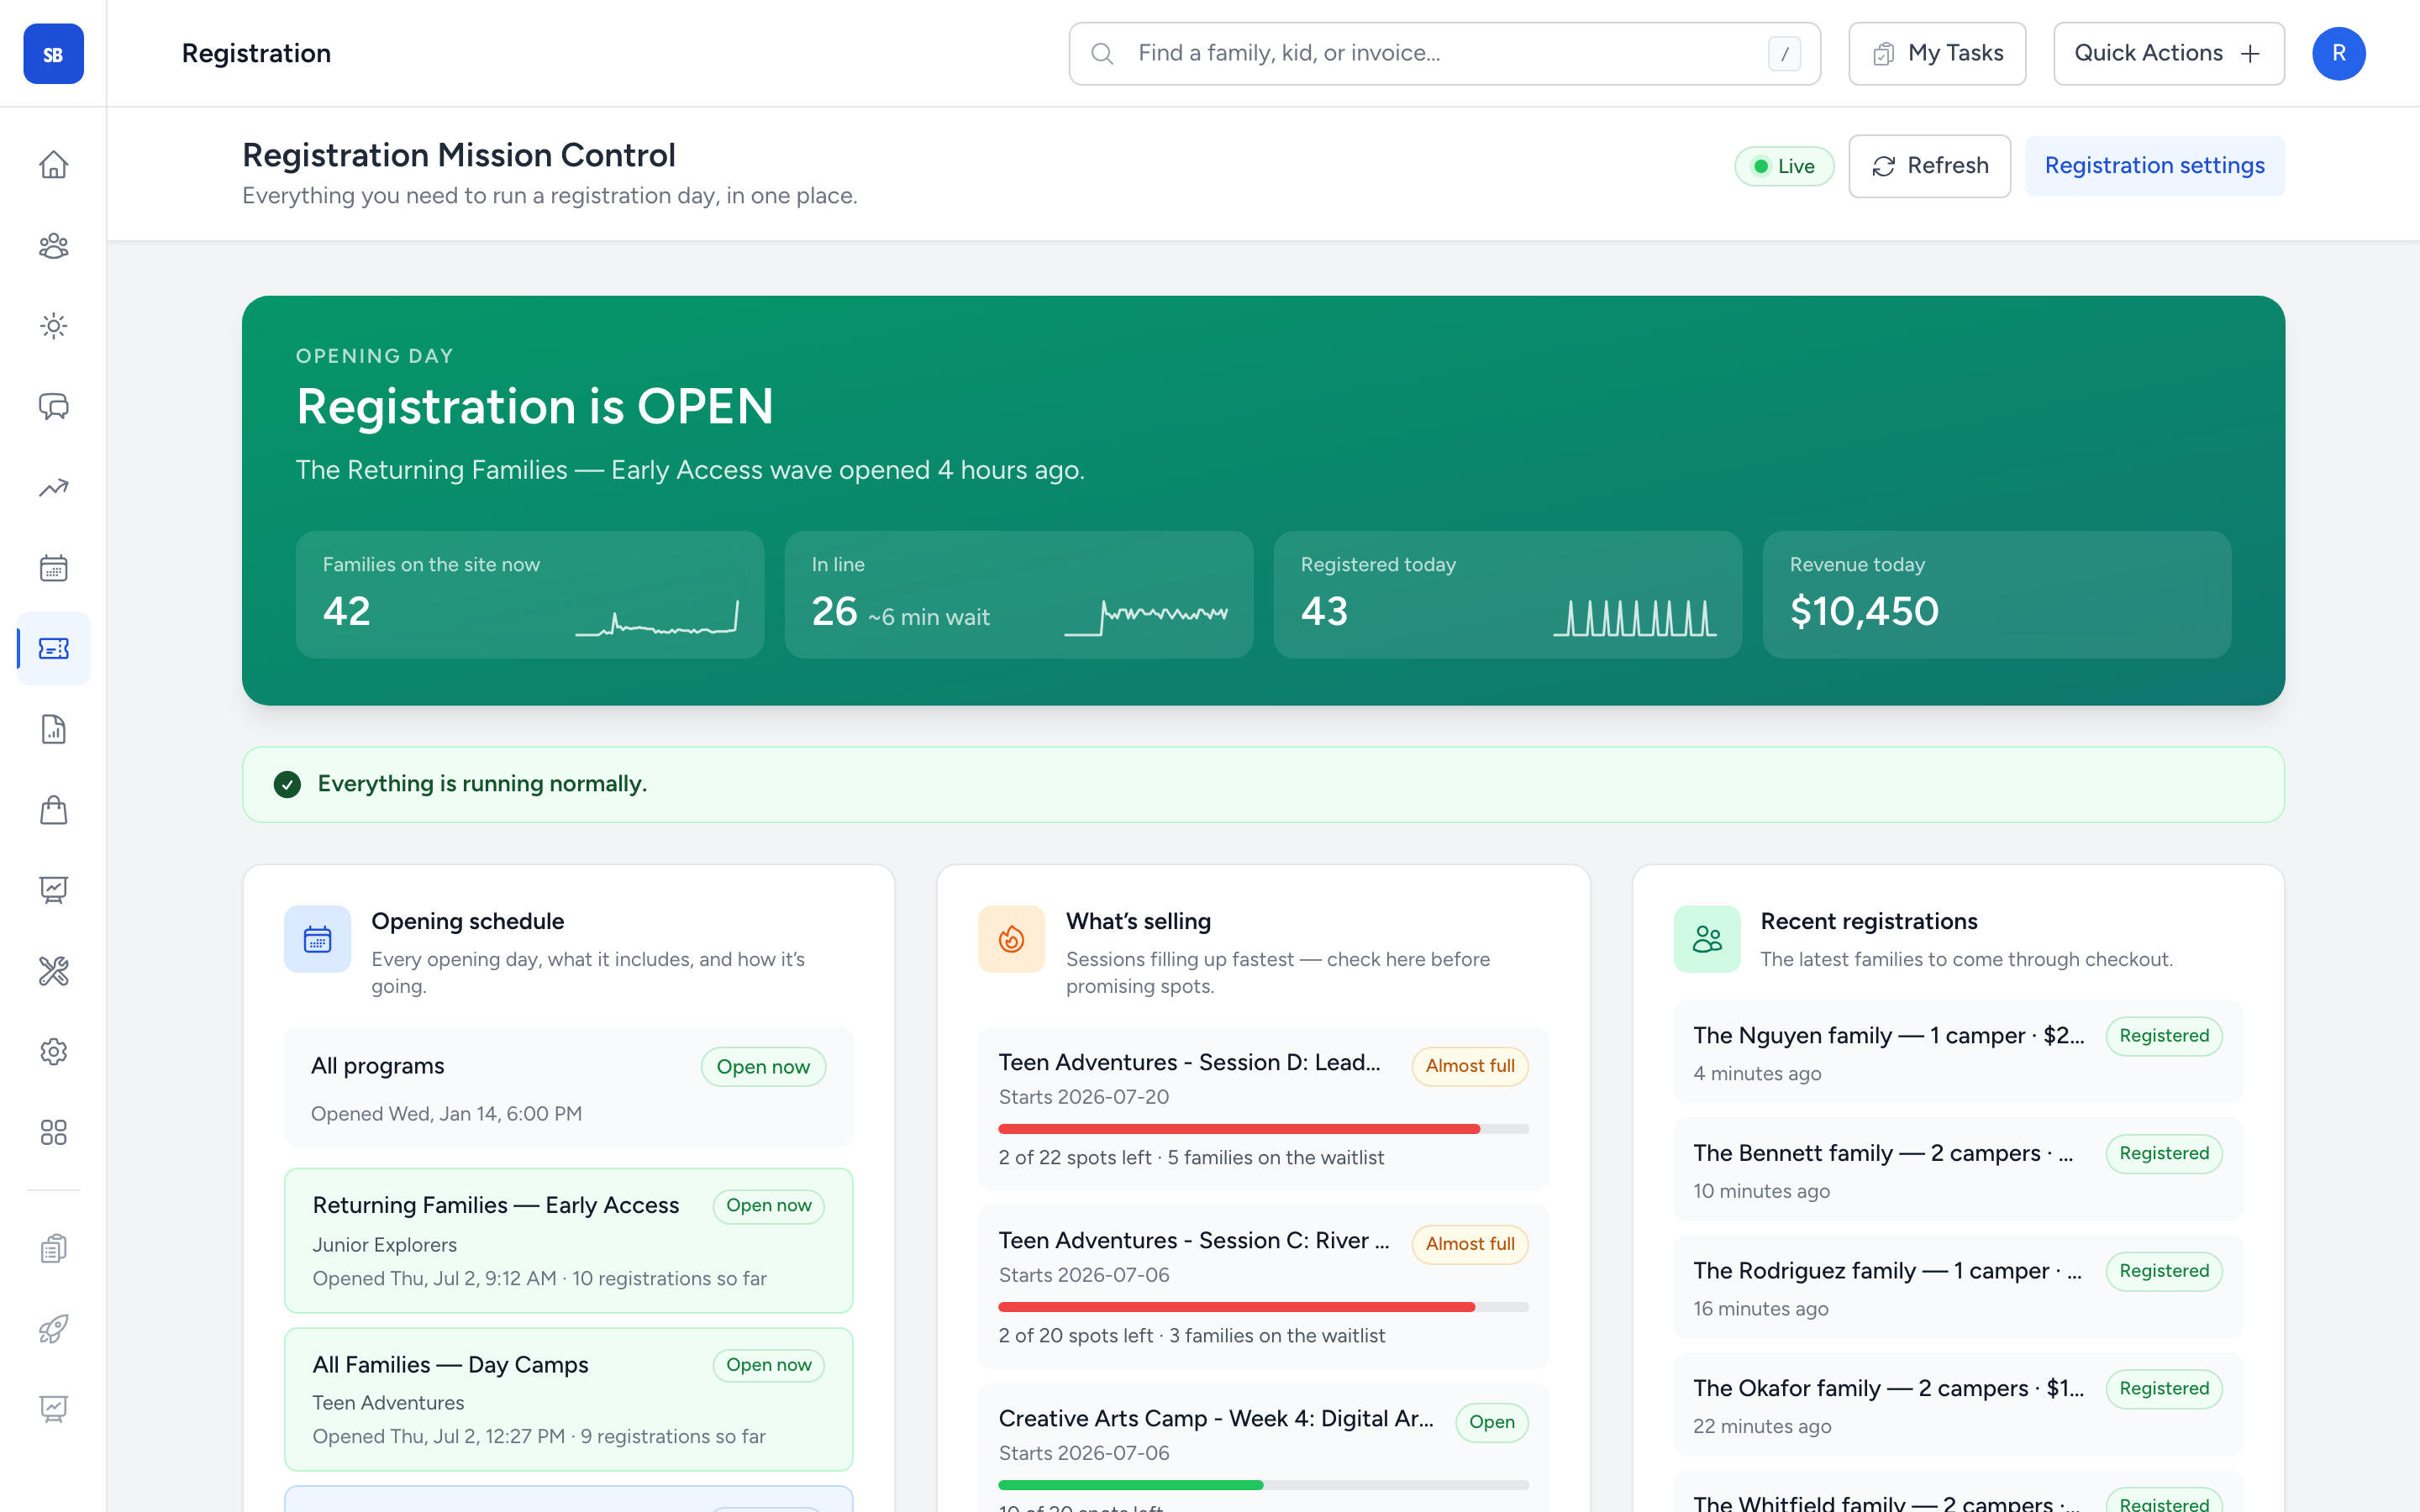Open the In line stat card

click(1018, 594)
